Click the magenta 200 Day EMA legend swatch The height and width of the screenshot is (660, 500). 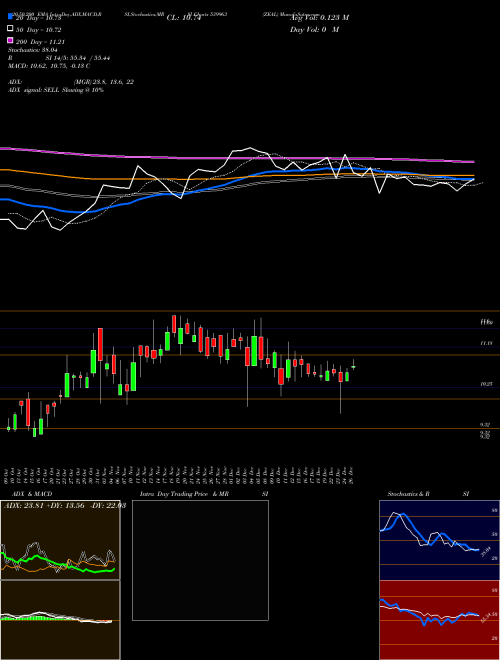pos(10,40)
